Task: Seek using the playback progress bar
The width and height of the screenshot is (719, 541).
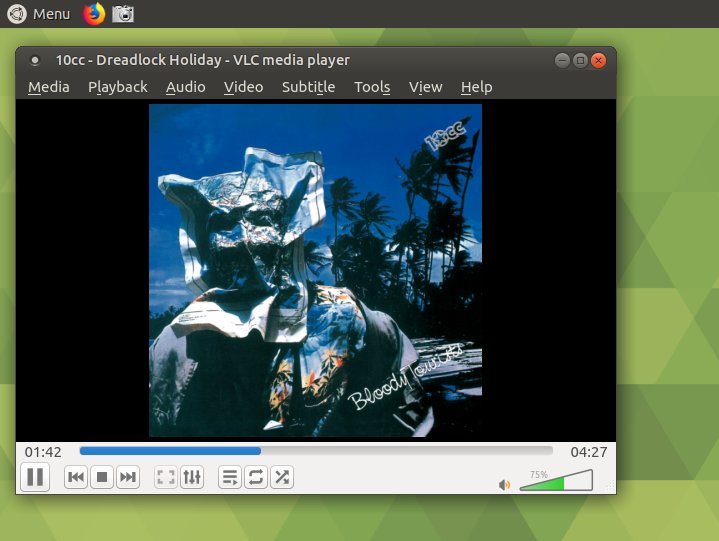Action: coord(316,451)
